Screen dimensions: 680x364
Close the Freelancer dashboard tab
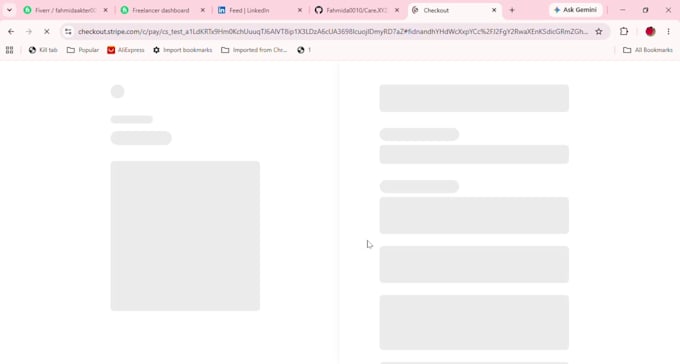pos(203,10)
